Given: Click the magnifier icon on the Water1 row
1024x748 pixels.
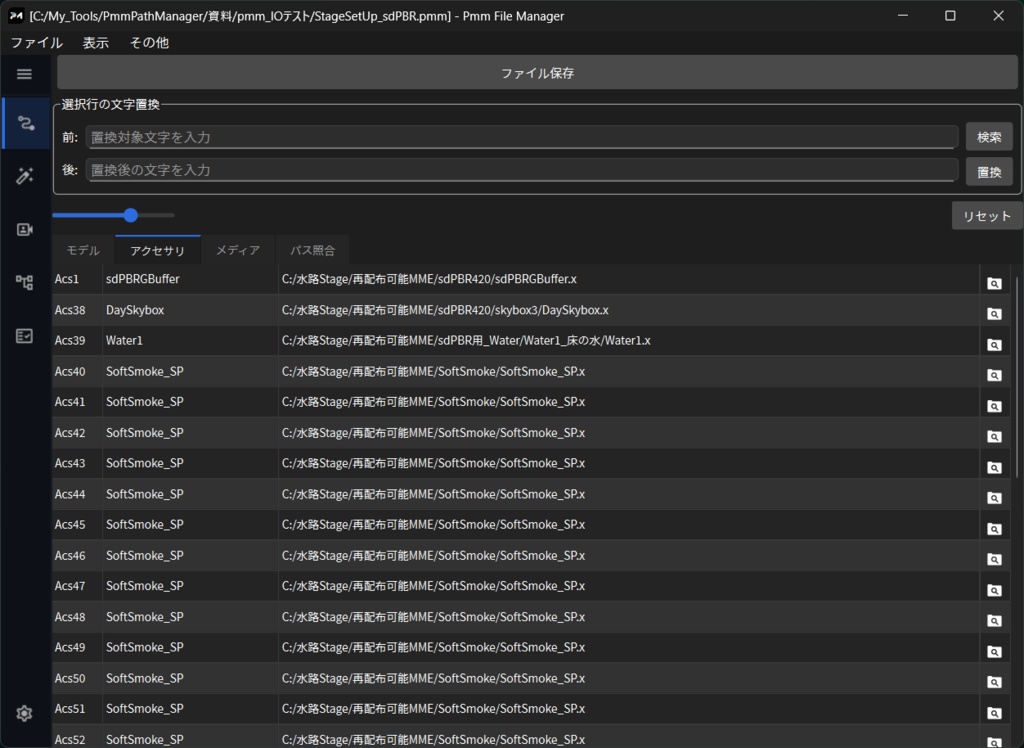Looking at the screenshot, I should point(993,344).
